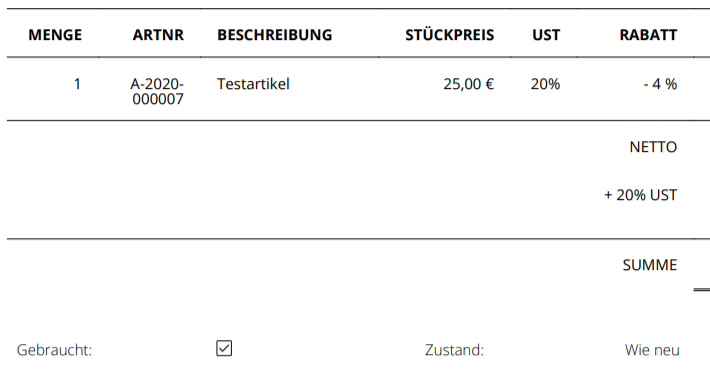Click the NETTO label
710x372 pixels.
(653, 147)
